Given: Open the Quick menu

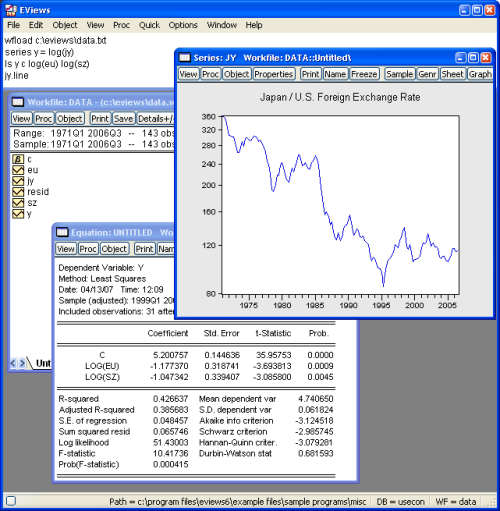Looking at the screenshot, I should [149, 25].
